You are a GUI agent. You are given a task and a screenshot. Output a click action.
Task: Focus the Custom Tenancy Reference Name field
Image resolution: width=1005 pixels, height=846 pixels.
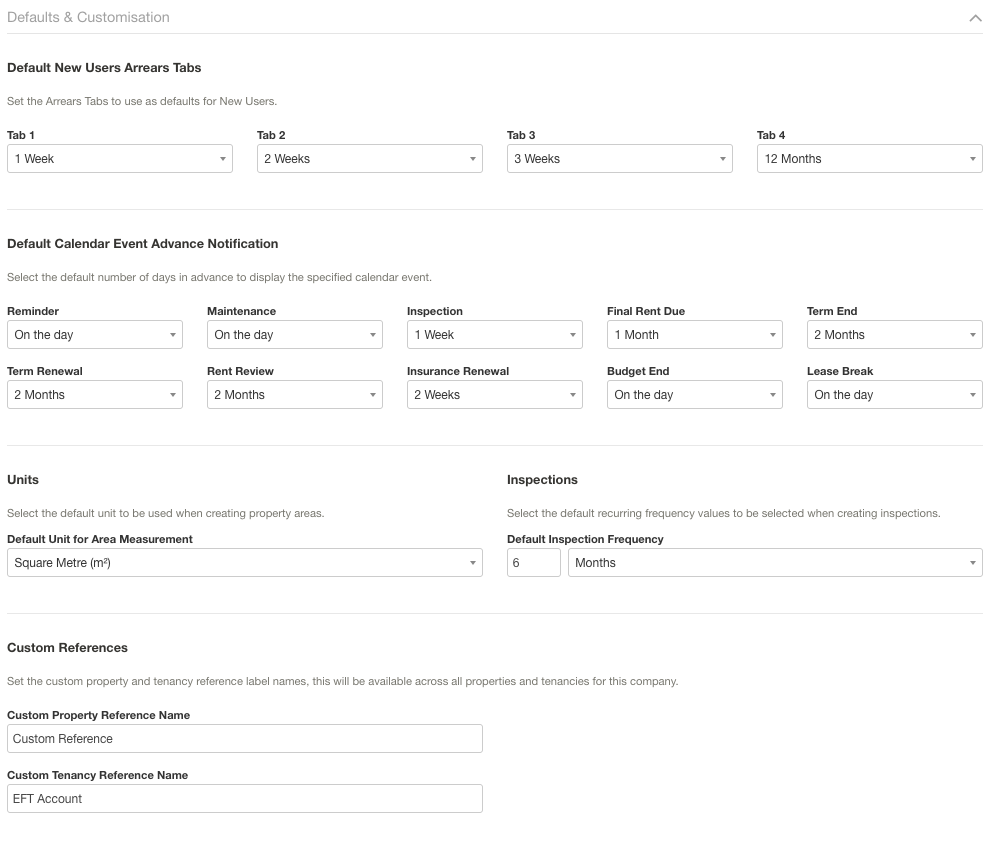244,799
